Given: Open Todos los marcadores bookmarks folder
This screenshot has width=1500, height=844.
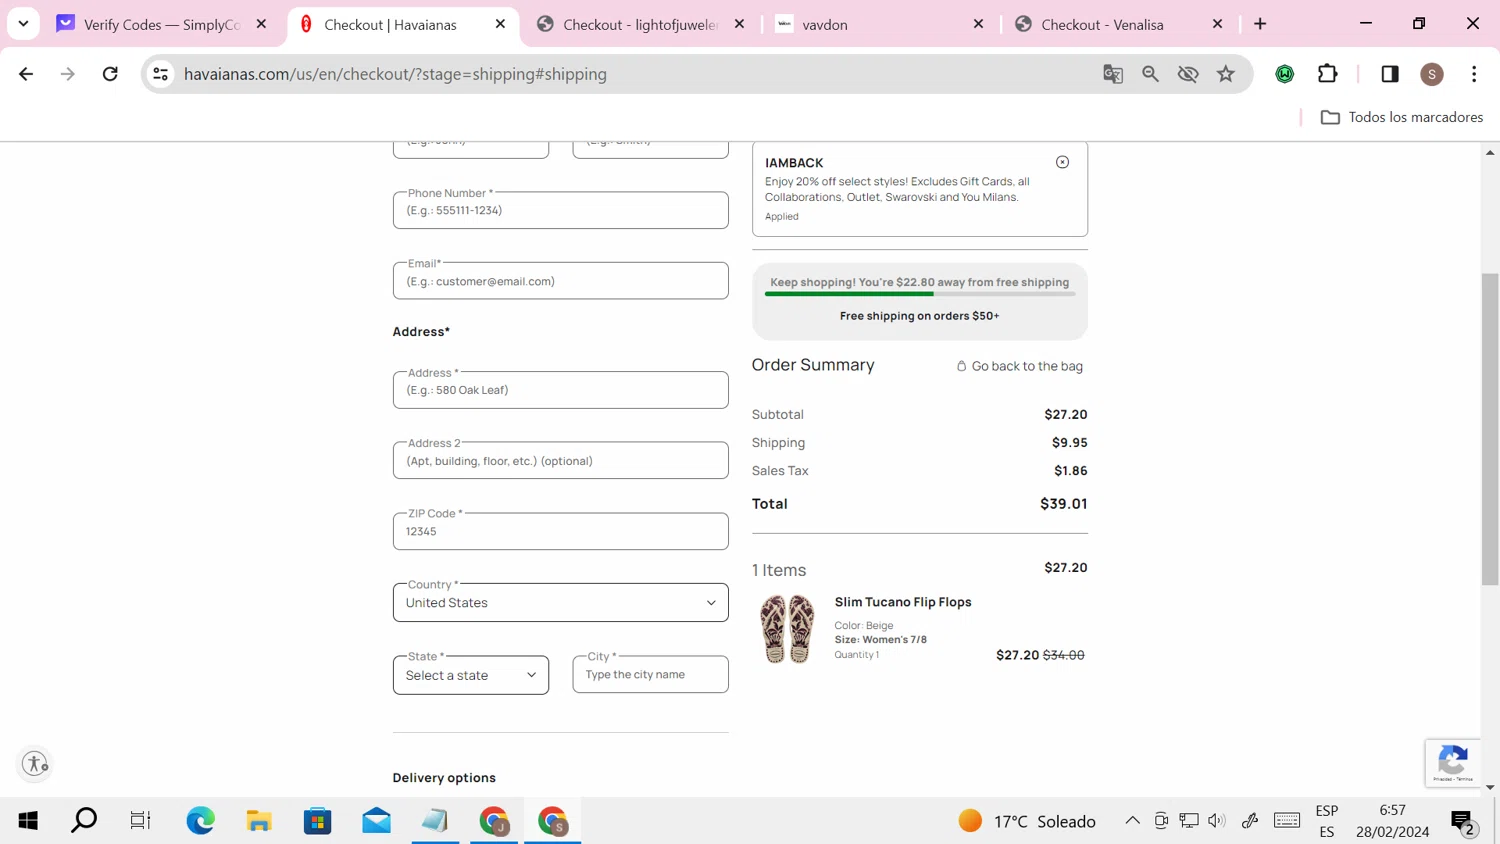Looking at the screenshot, I should 1401,117.
